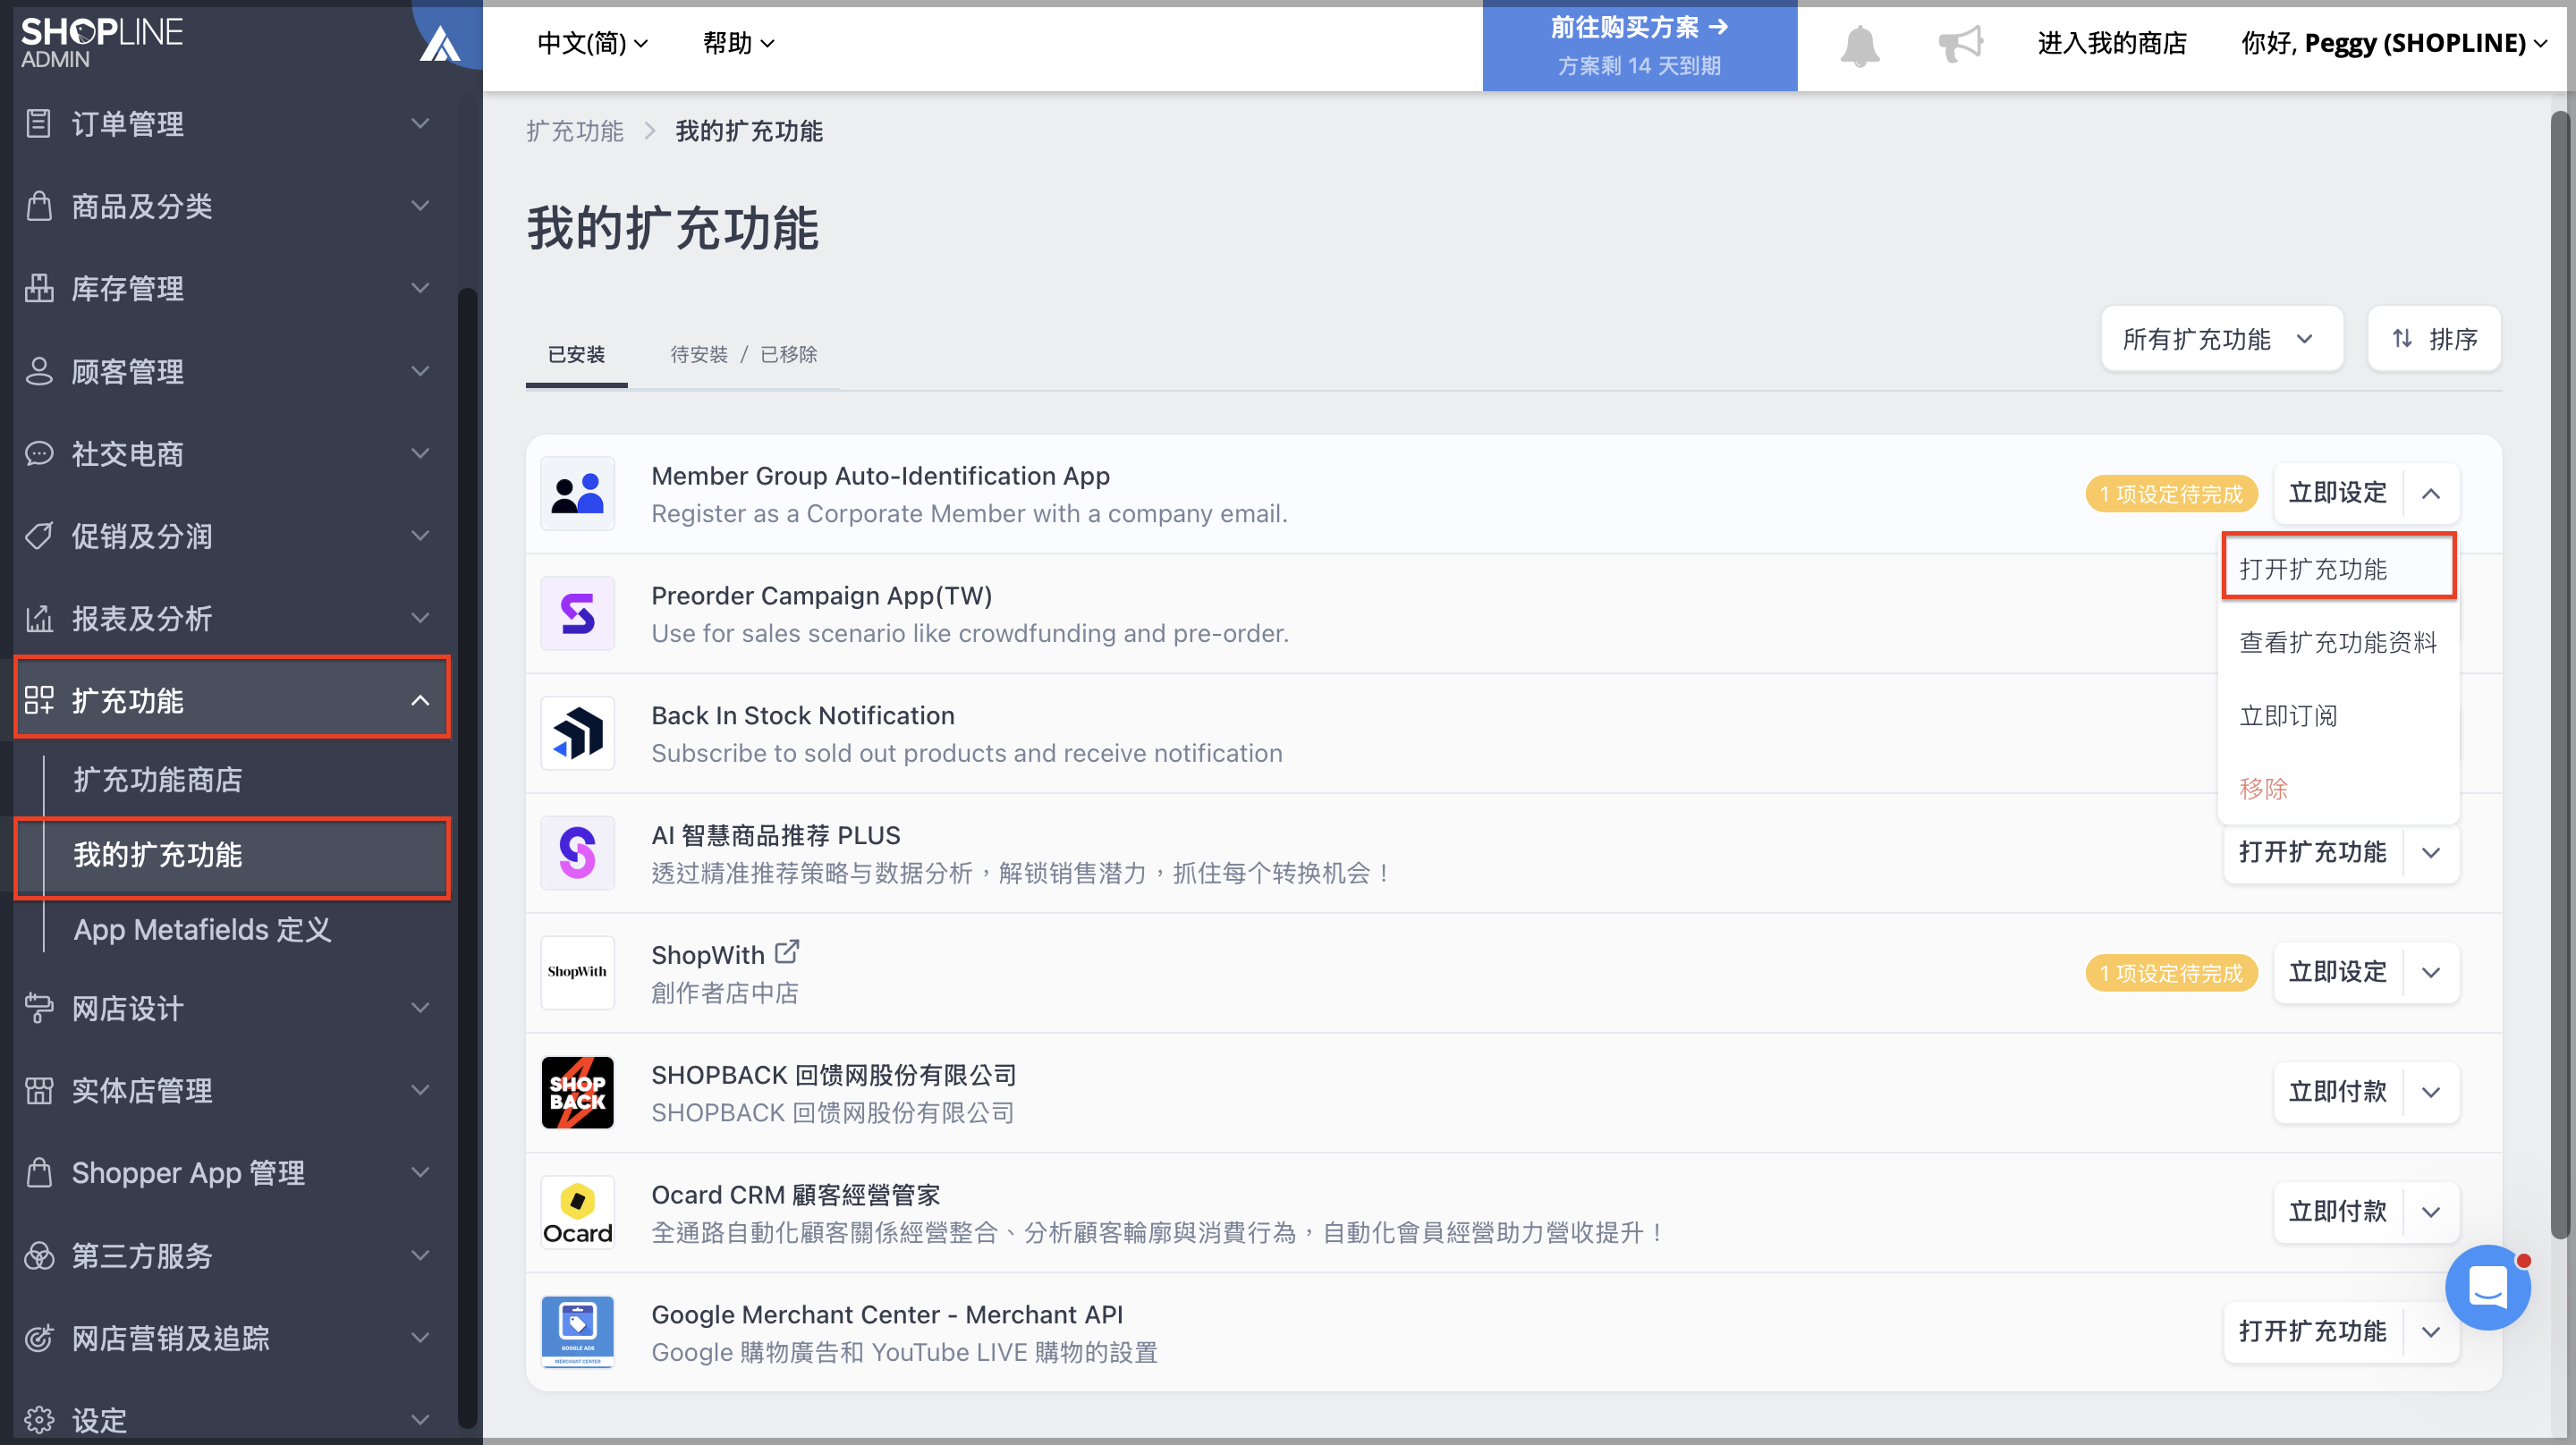Click the 设定 gear icon
The image size is (2576, 1445).
pyautogui.click(x=38, y=1419)
